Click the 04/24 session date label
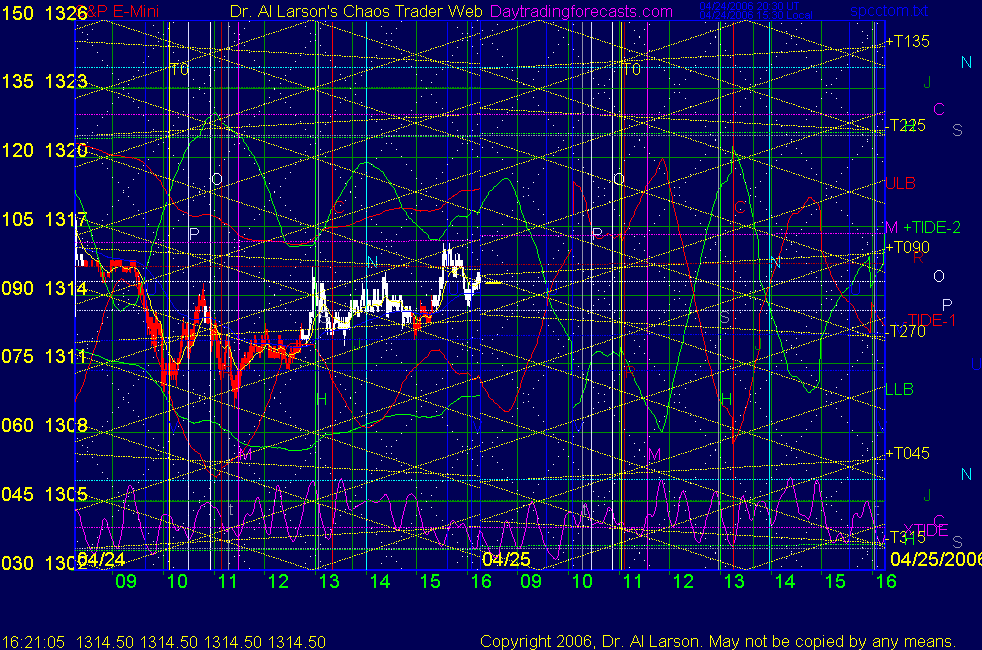The image size is (982, 650). point(101,559)
